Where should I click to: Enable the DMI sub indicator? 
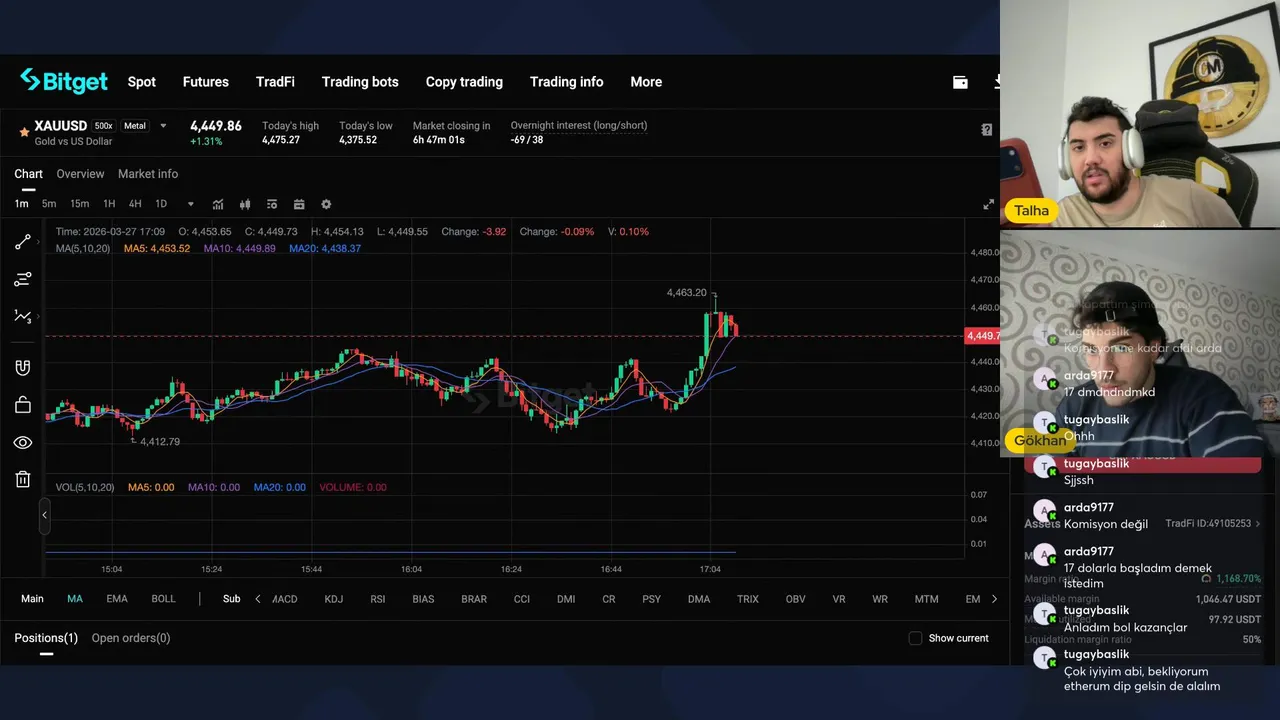coord(566,599)
